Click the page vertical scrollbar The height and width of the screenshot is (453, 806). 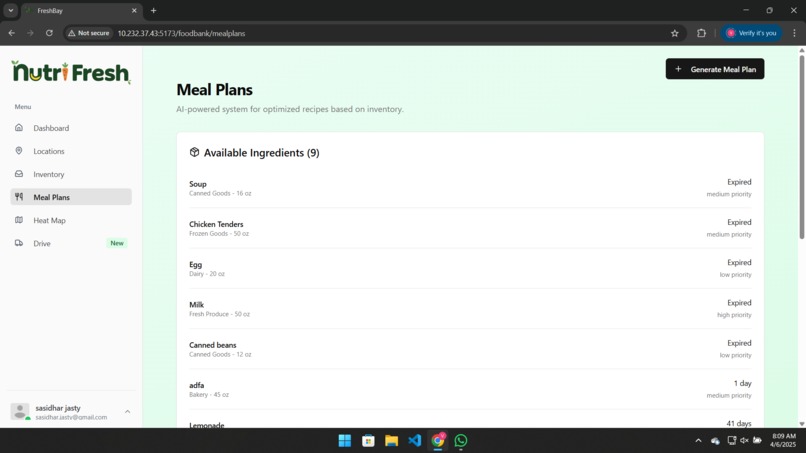point(801,147)
